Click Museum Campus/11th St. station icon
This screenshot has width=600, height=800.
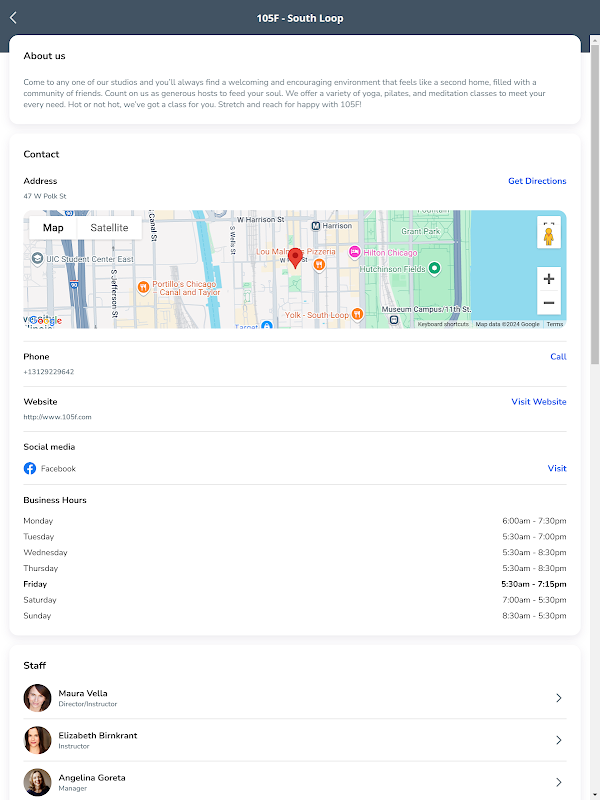coord(394,320)
